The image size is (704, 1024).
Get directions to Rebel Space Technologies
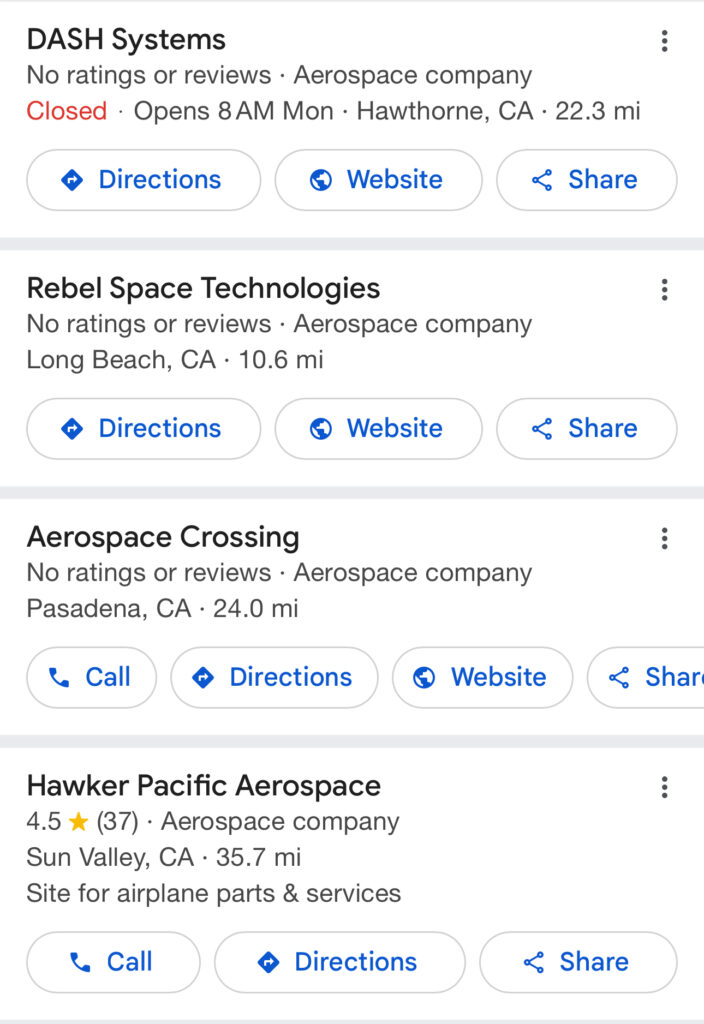tap(144, 428)
